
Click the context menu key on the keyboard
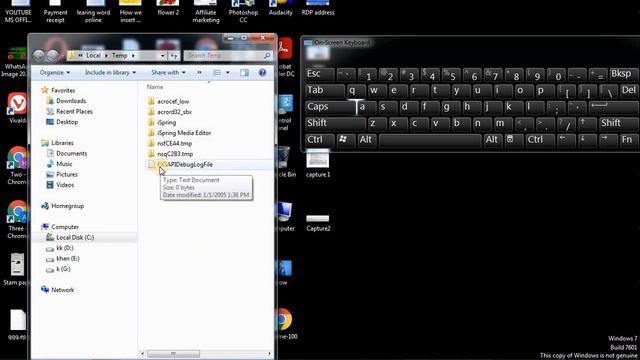point(513,140)
